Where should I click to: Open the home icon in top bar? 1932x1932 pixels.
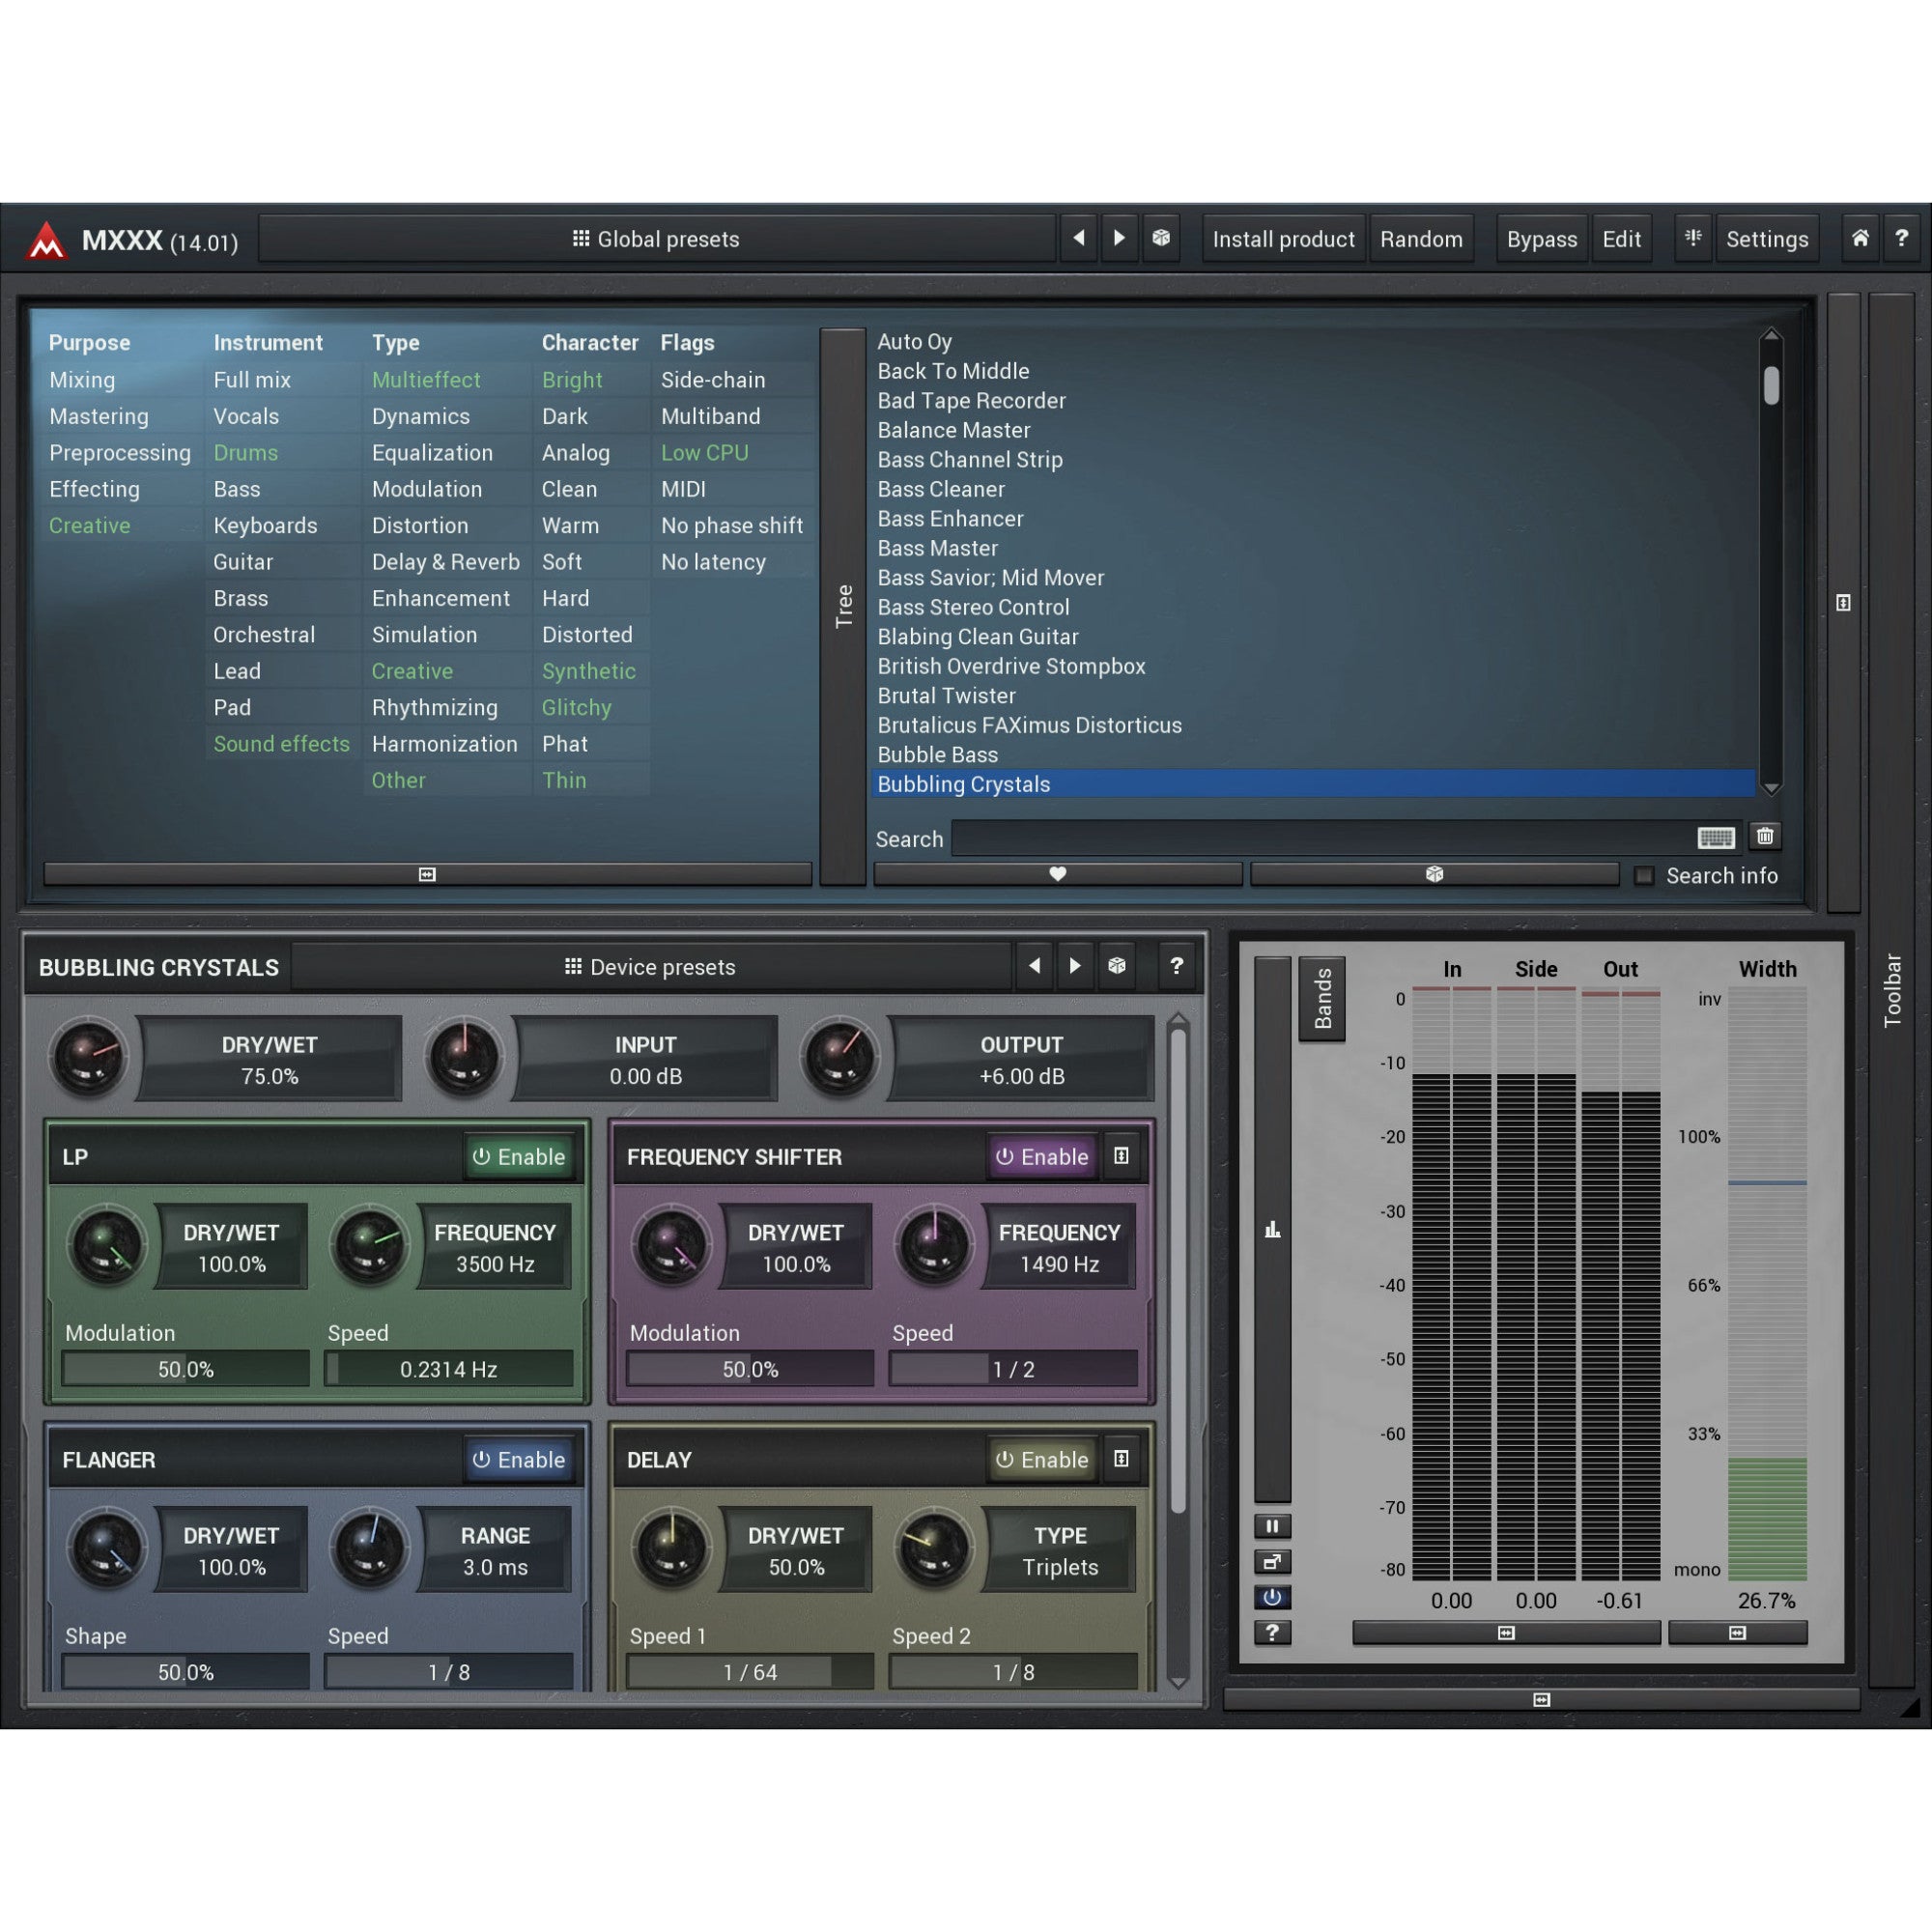pos(1860,238)
